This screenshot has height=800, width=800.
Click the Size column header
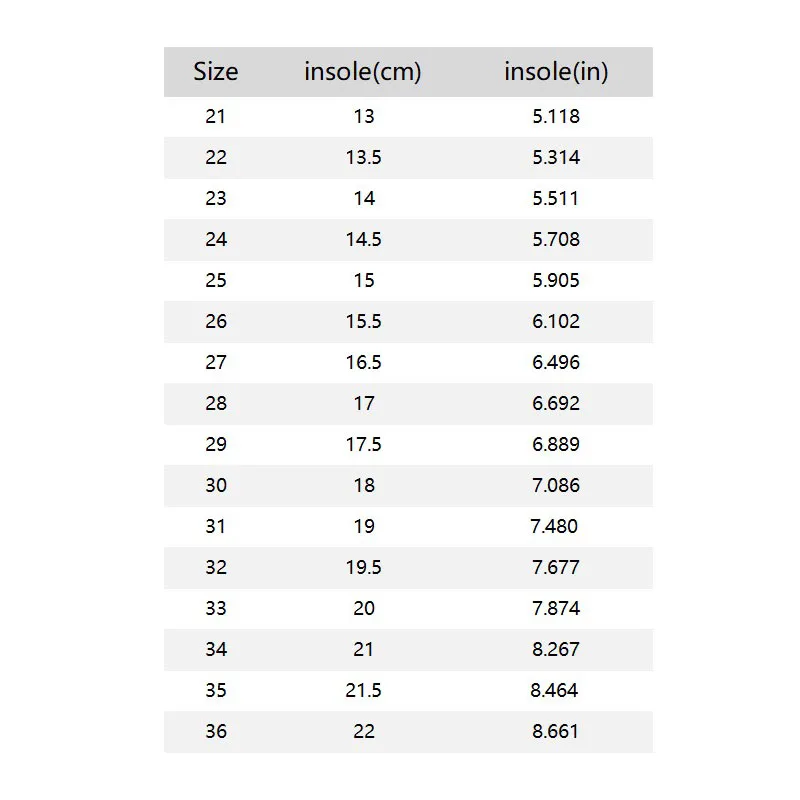click(216, 72)
